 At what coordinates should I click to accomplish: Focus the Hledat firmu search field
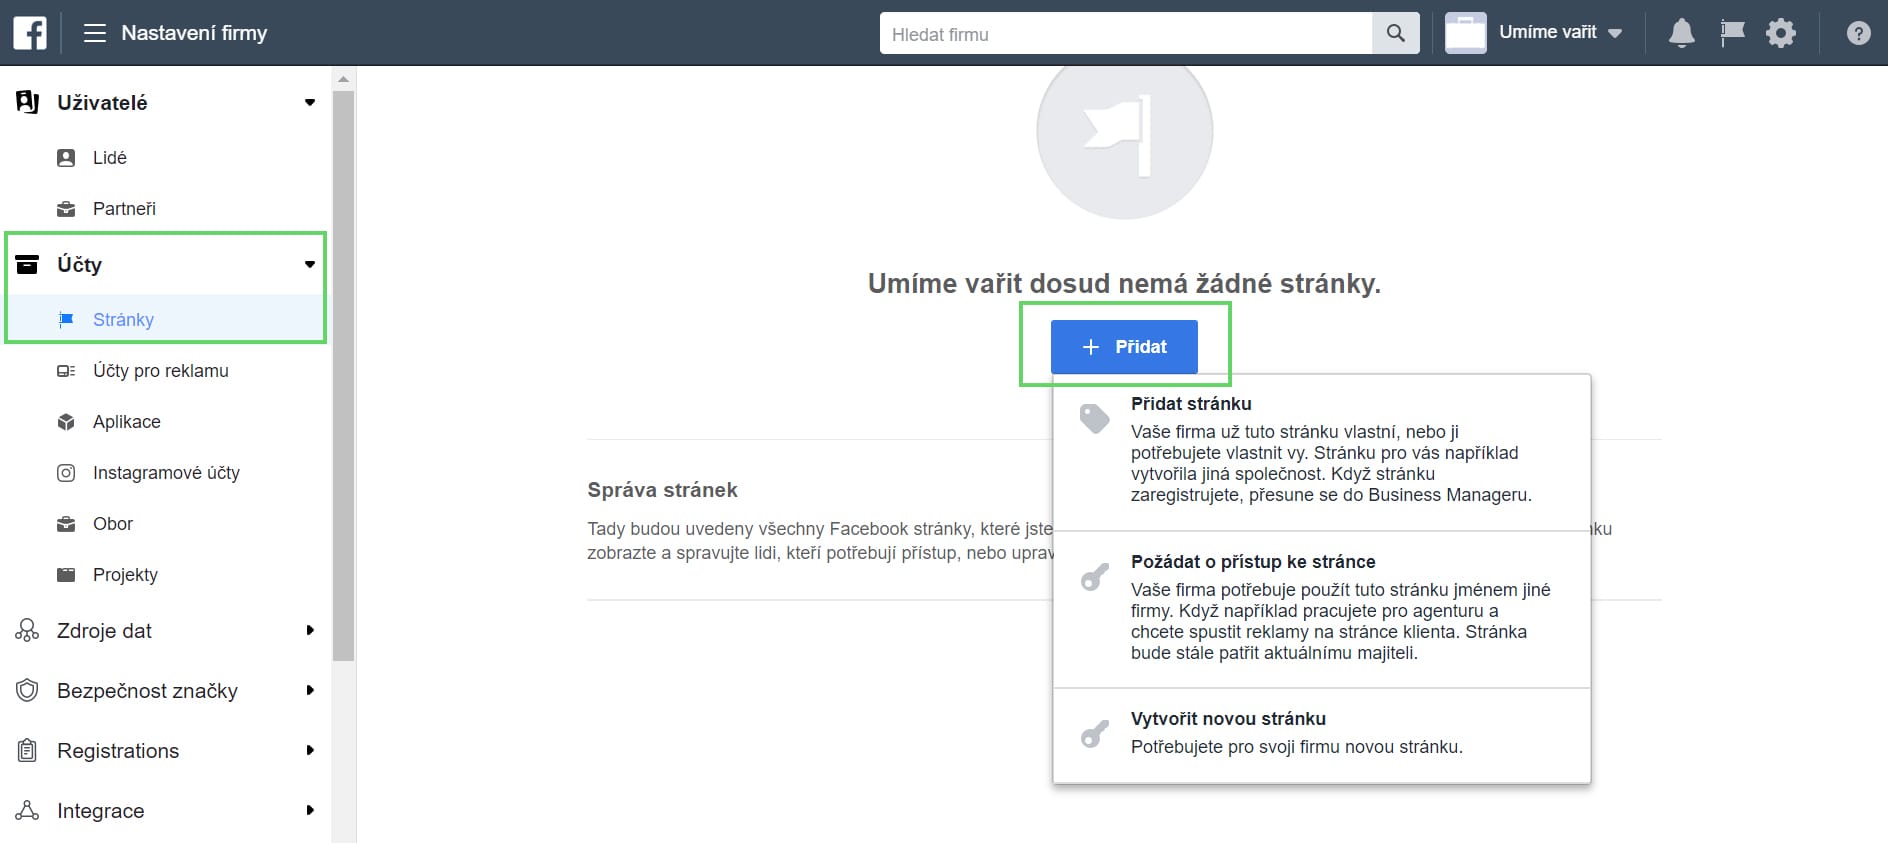1125,34
